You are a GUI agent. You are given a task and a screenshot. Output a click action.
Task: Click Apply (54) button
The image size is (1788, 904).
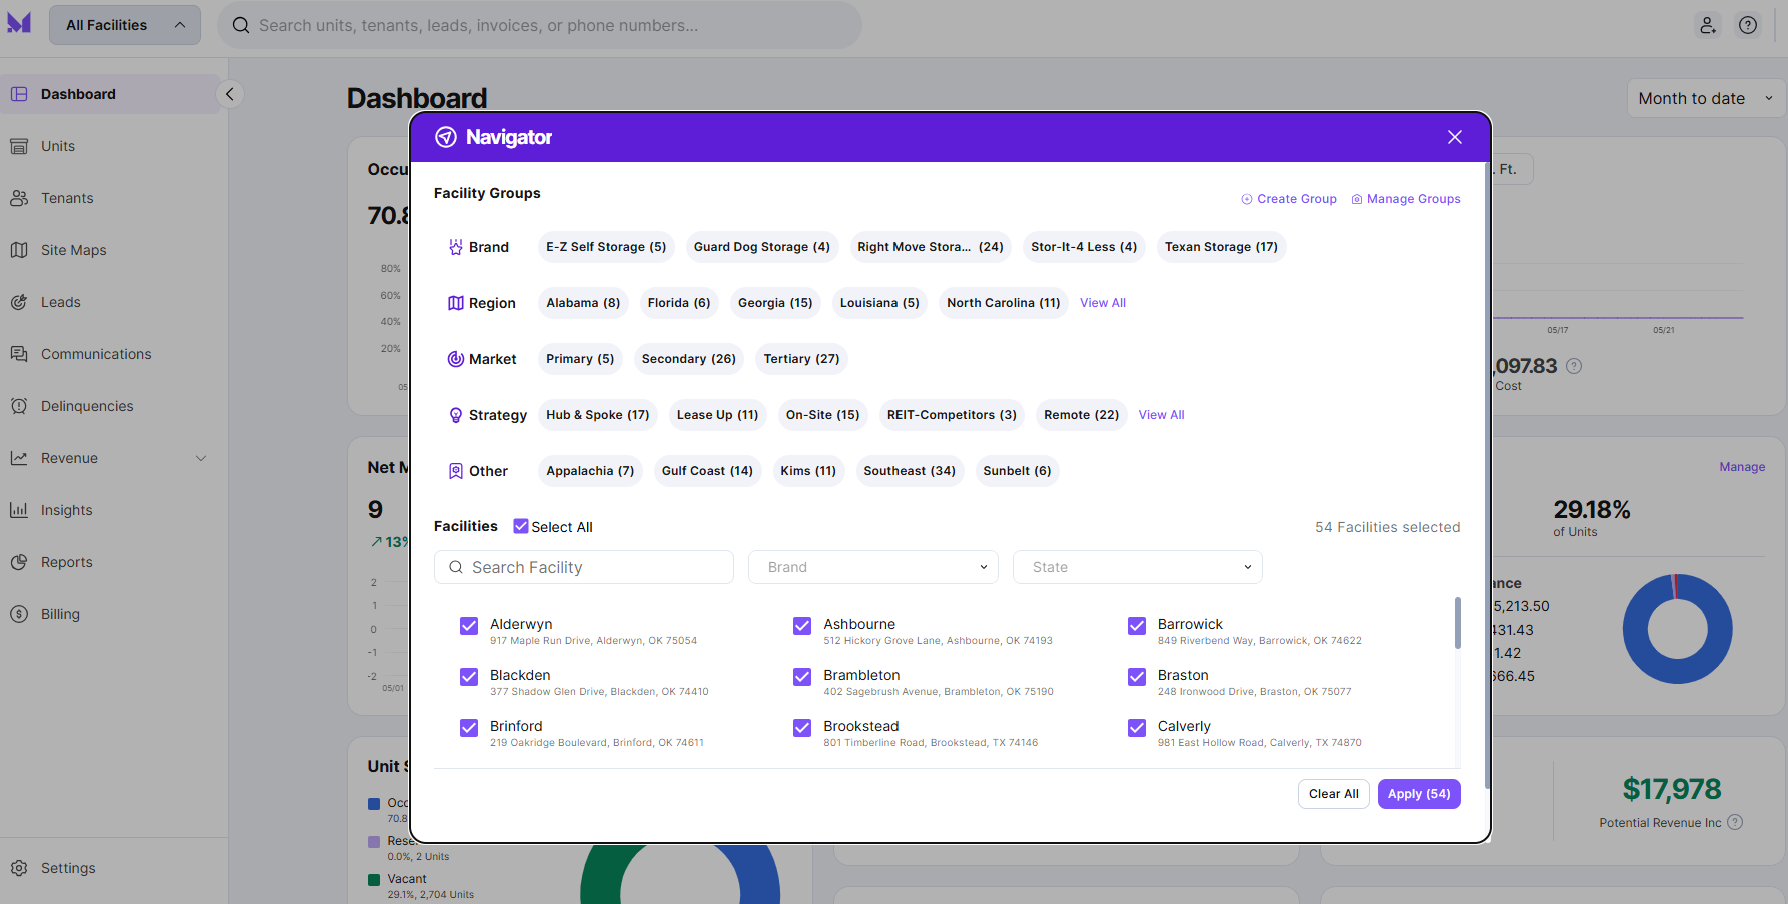pos(1419,794)
